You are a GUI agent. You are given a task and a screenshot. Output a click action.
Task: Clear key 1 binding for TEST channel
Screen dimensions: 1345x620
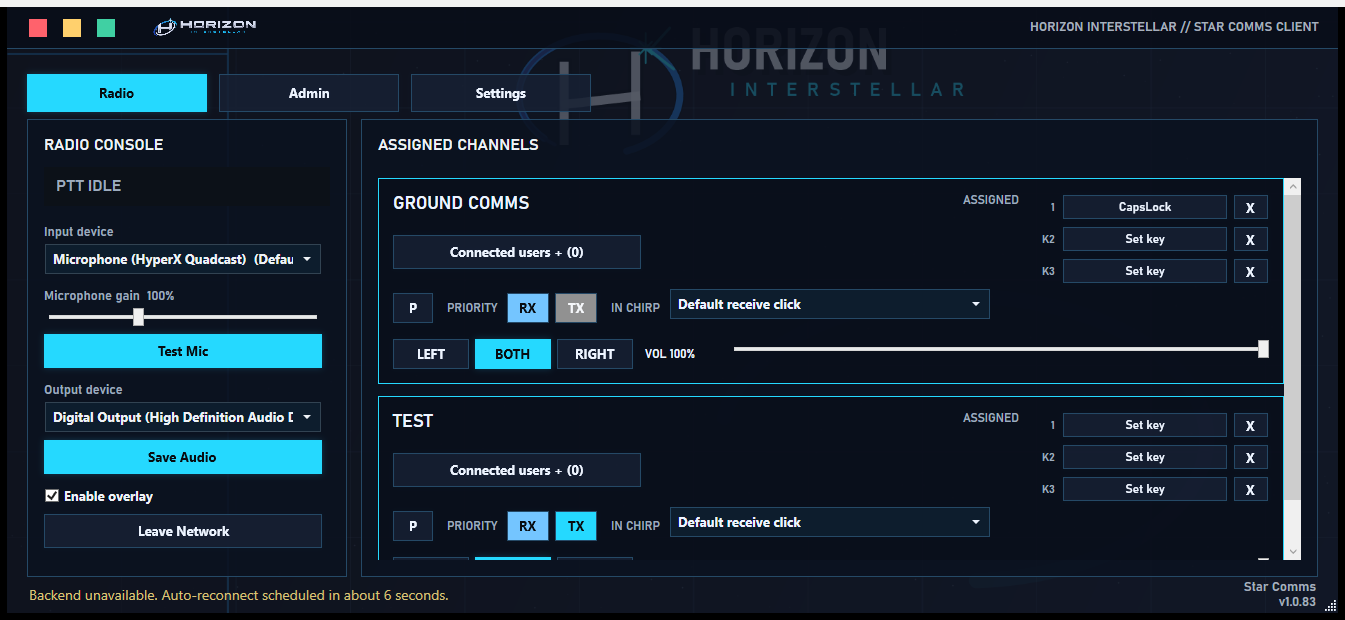pyautogui.click(x=1250, y=425)
